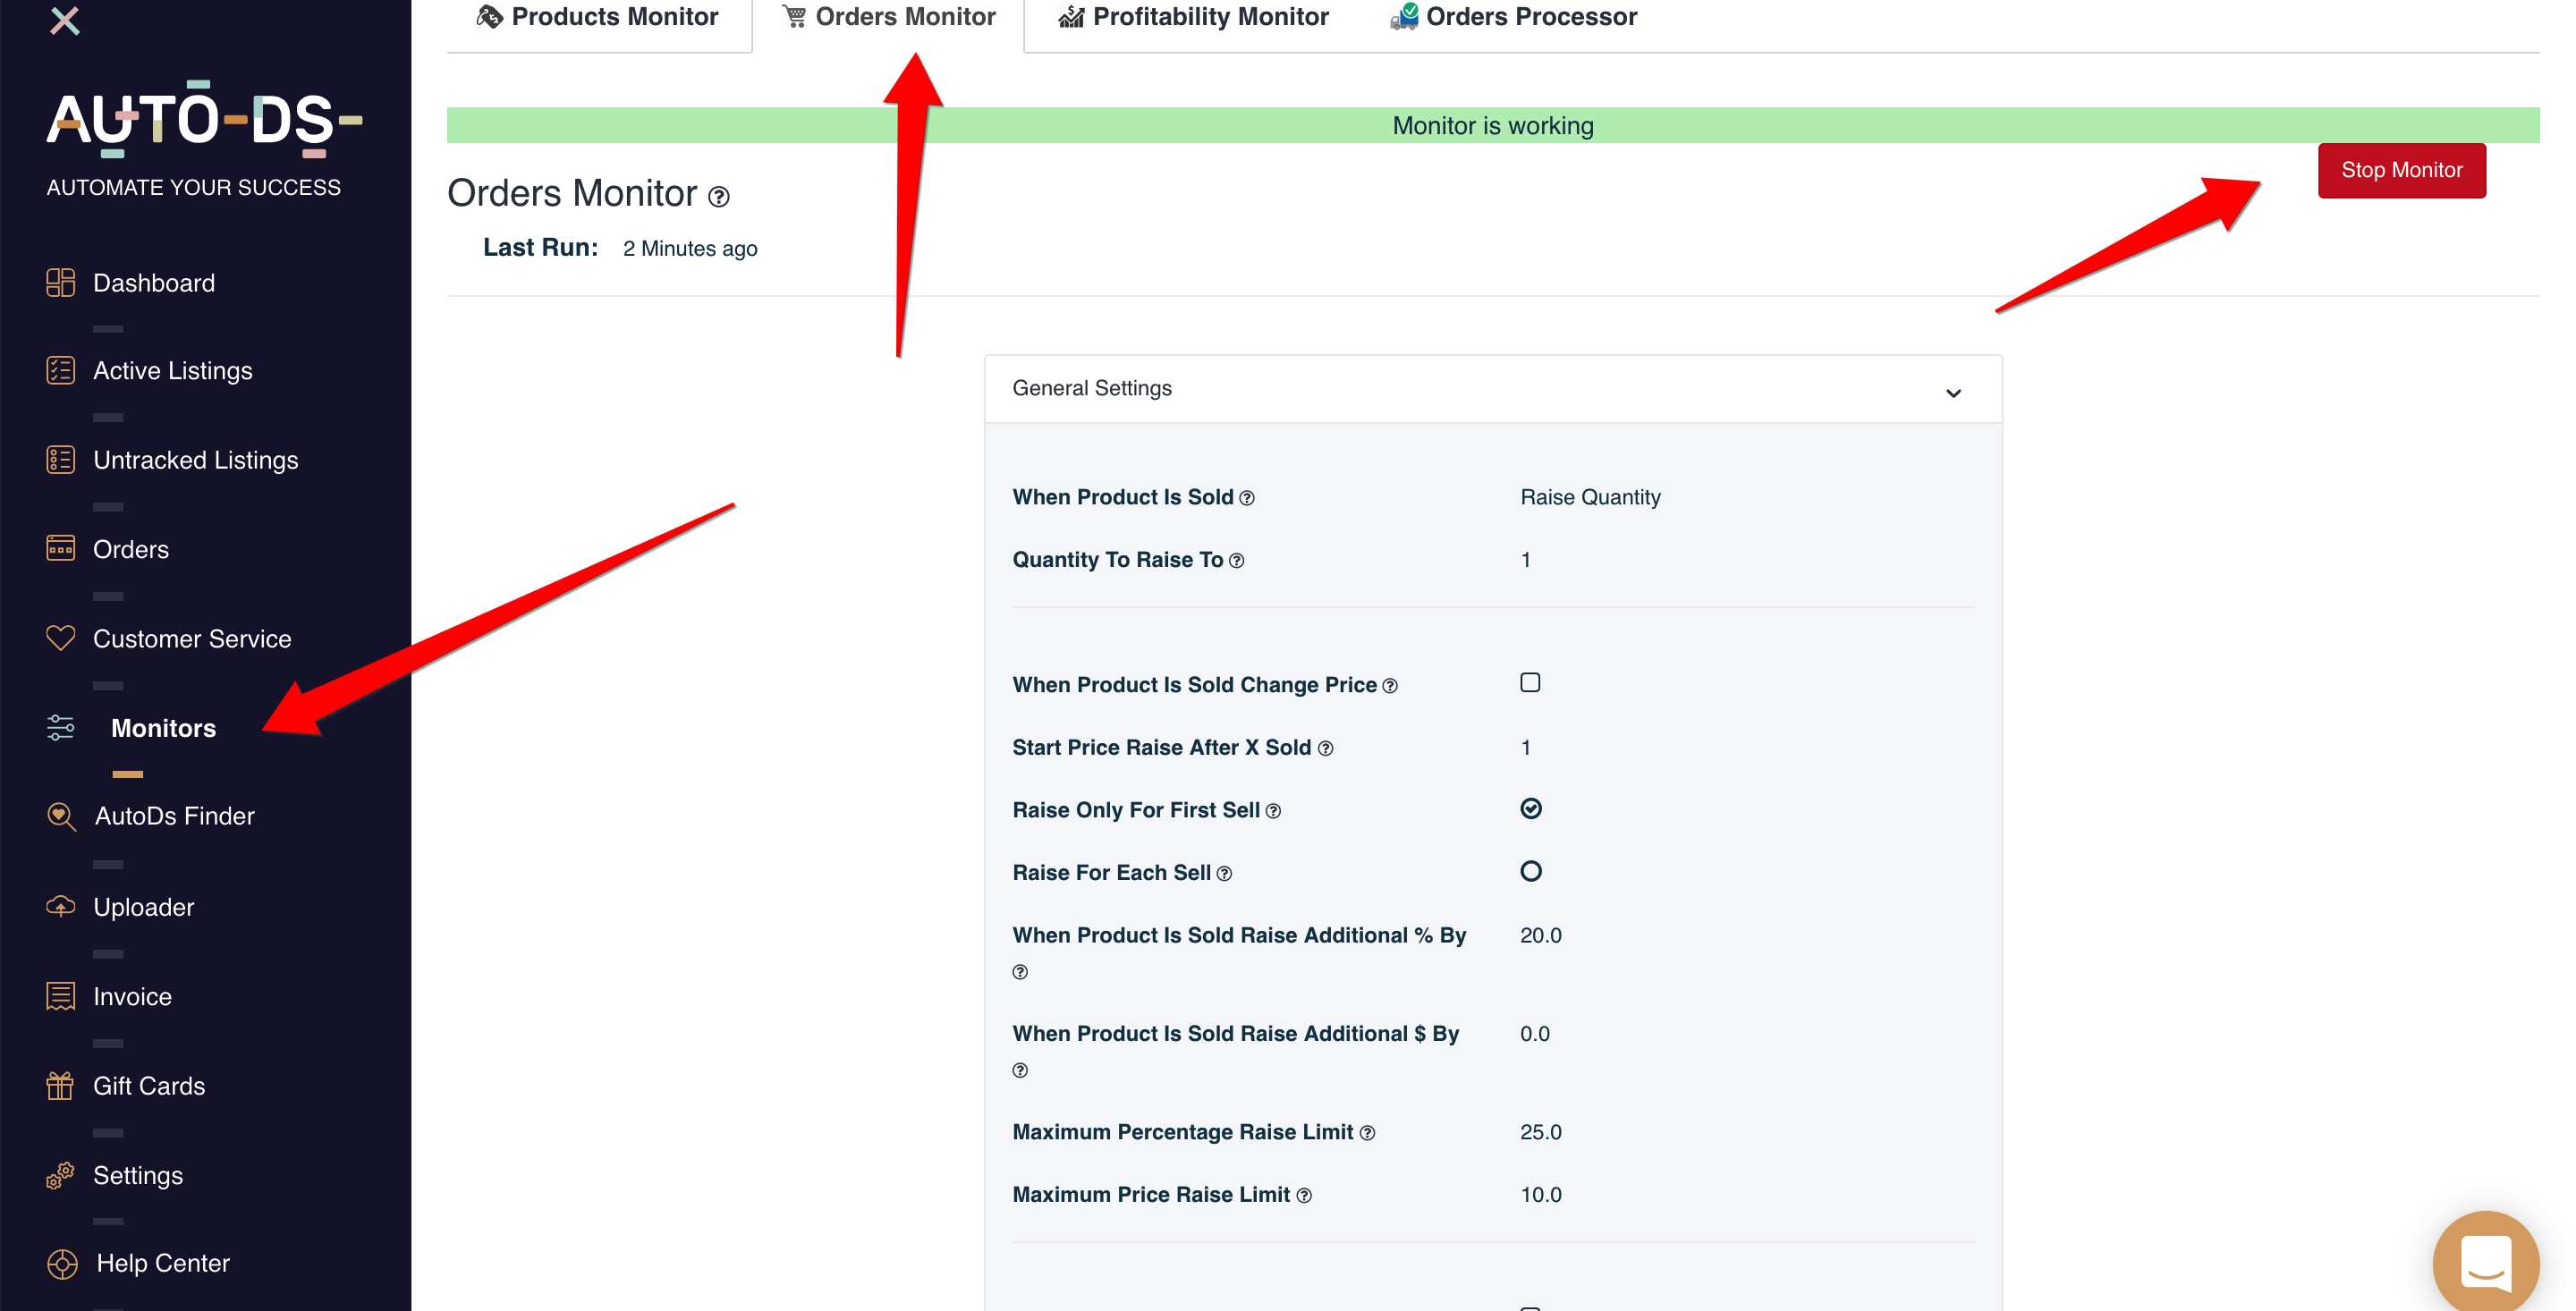Image resolution: width=2576 pixels, height=1311 pixels.
Task: Click the 10.0 maximum price limit value
Action: click(x=1541, y=1195)
